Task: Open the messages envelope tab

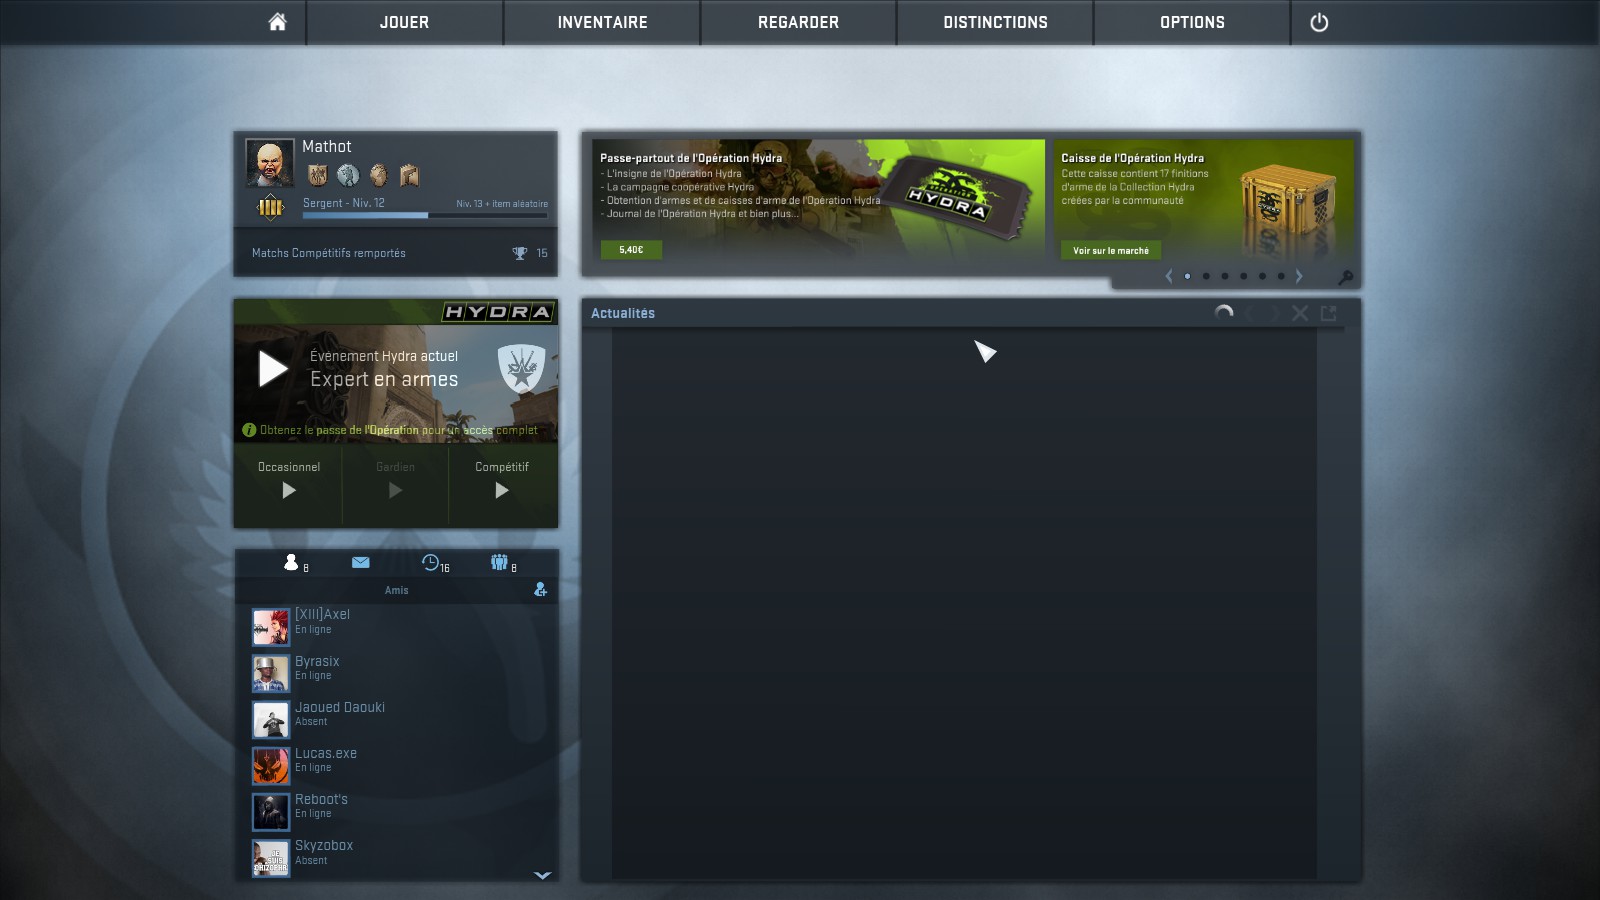Action: point(361,563)
